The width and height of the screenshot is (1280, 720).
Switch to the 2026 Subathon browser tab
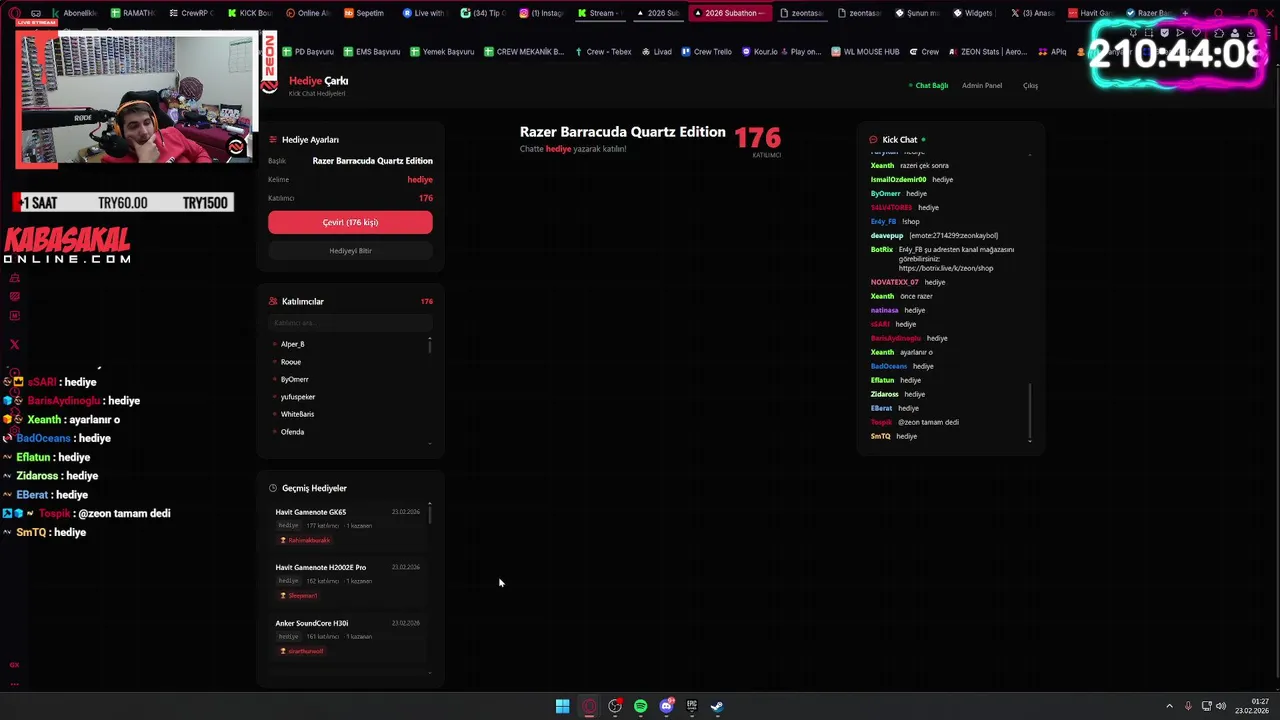click(x=730, y=13)
